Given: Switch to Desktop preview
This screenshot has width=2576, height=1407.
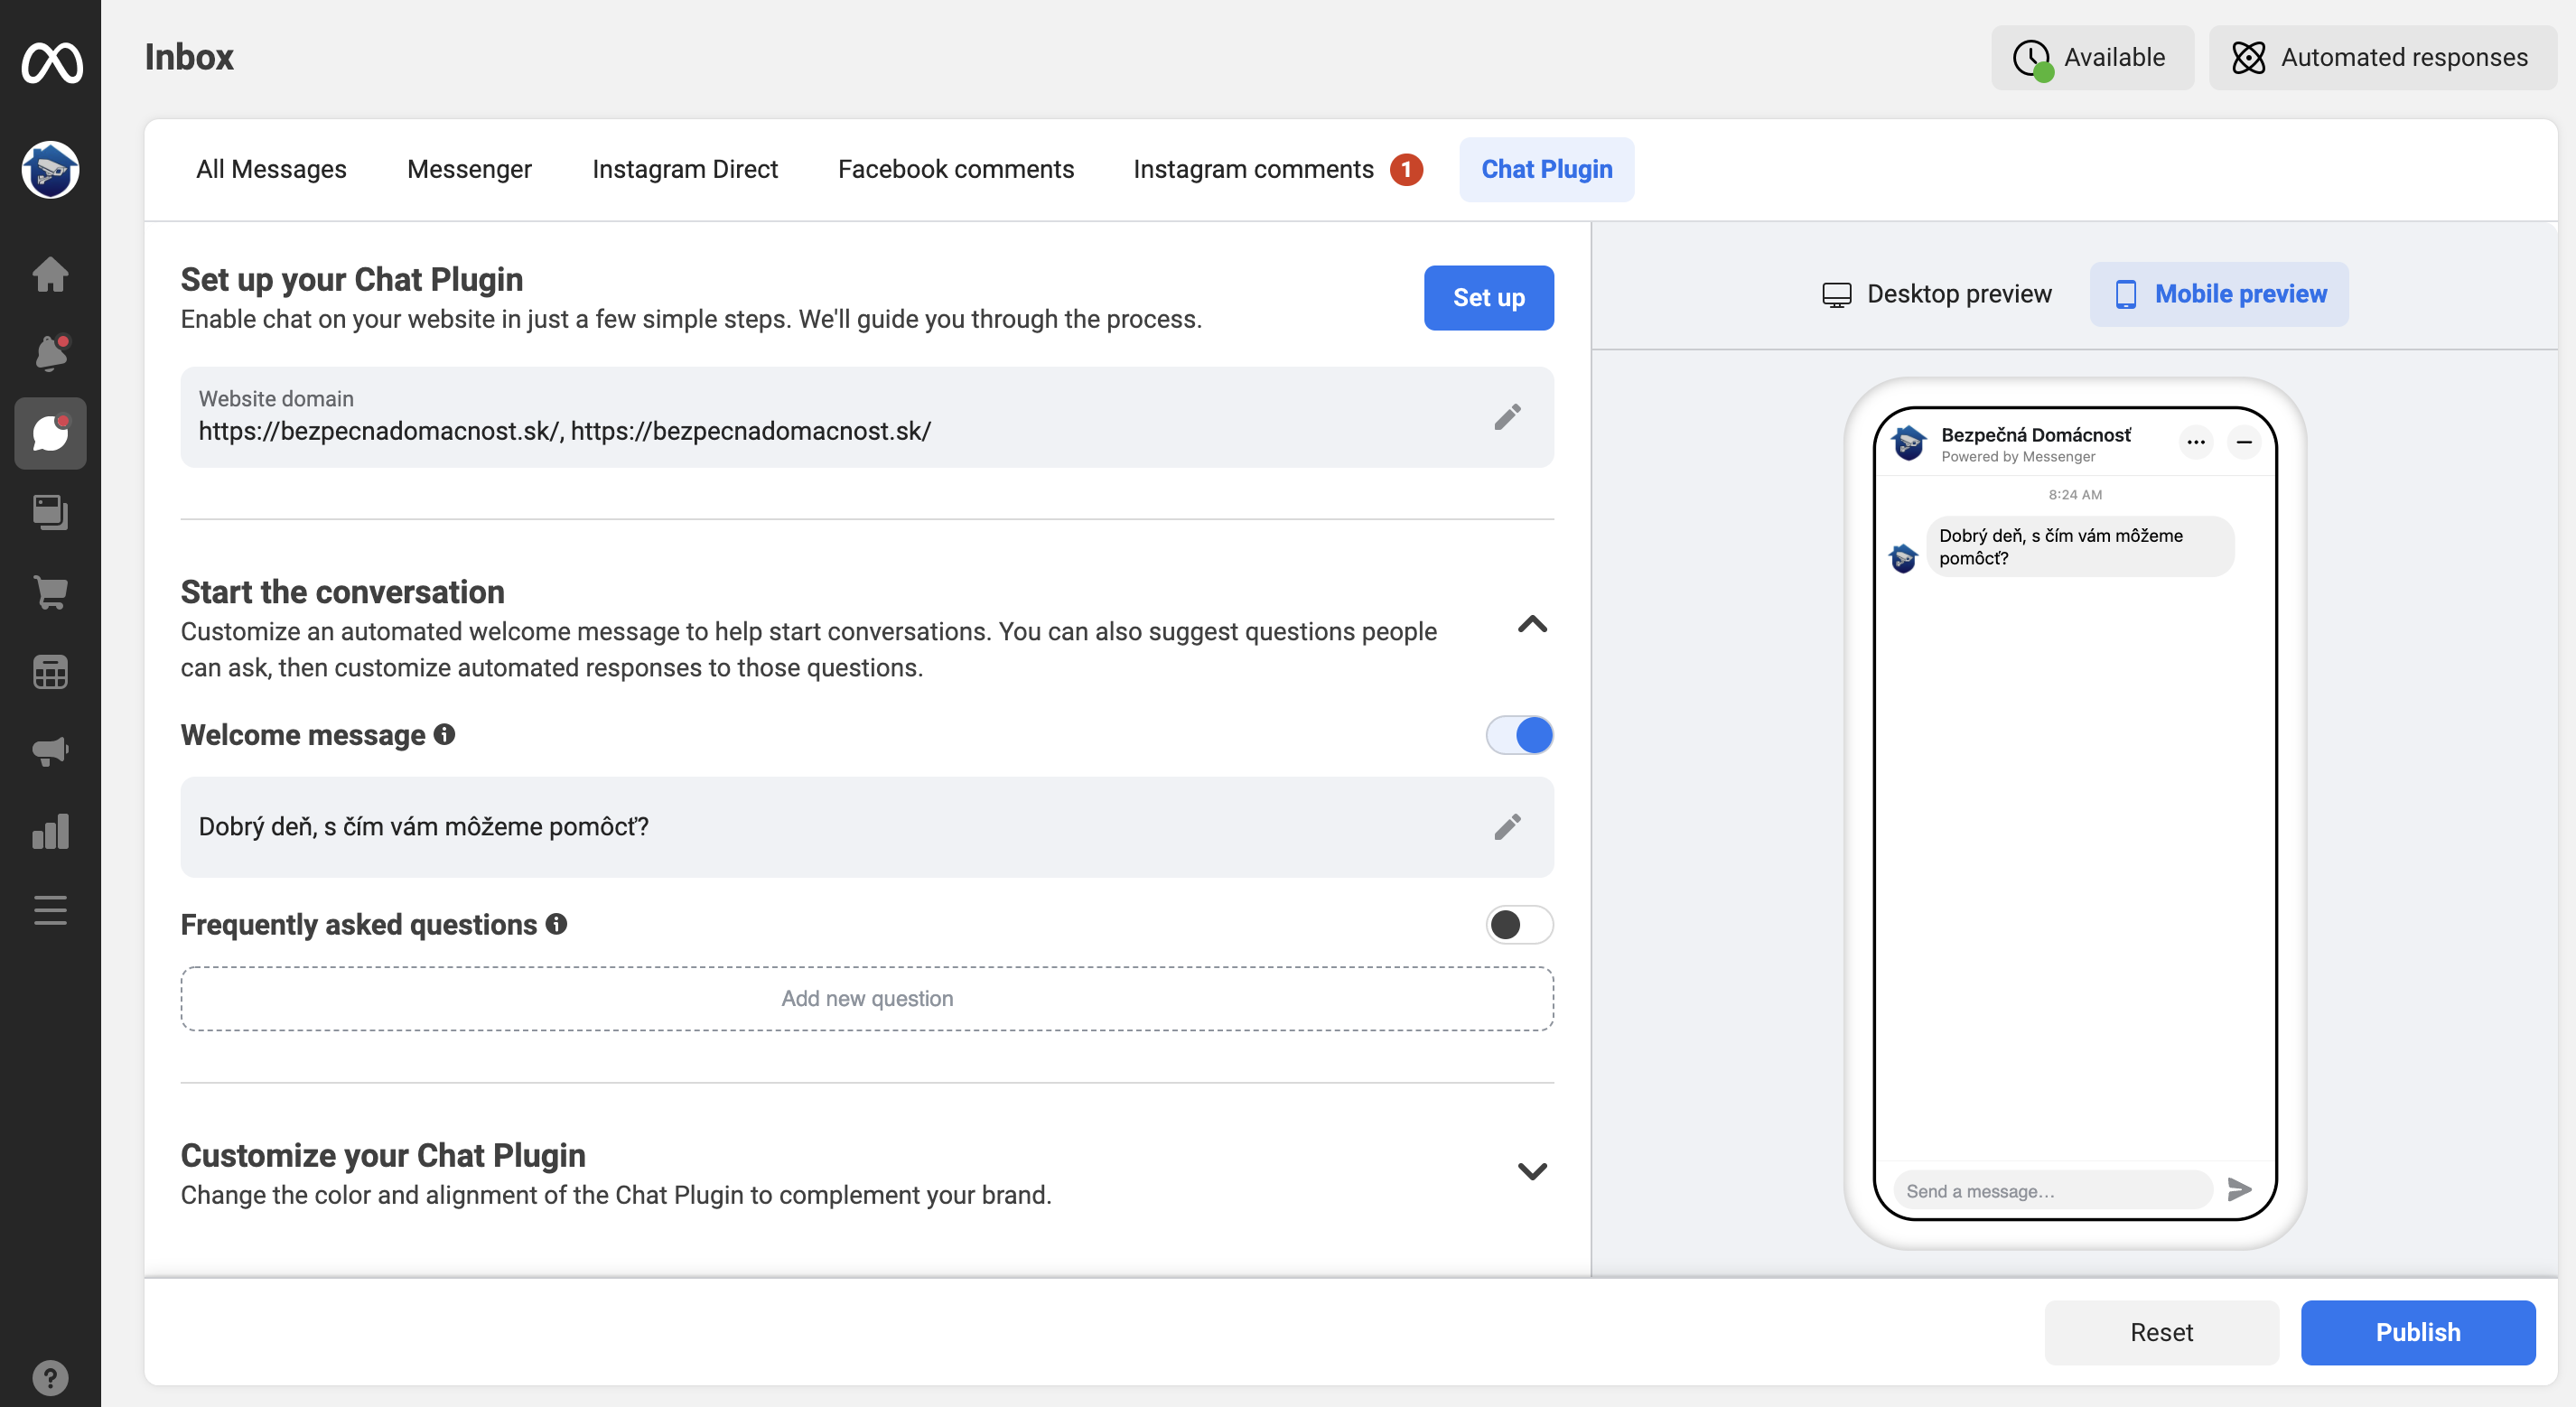Looking at the screenshot, I should (1937, 294).
